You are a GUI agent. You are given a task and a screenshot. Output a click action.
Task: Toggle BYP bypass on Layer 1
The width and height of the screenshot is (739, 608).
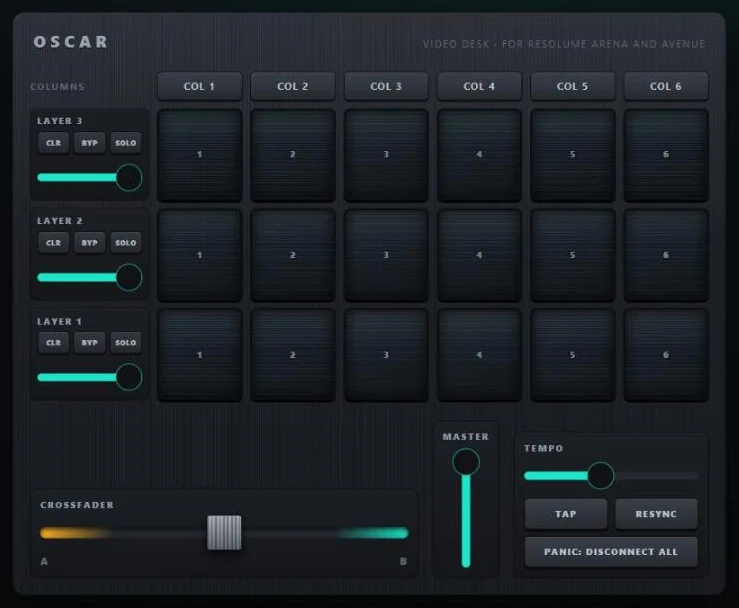[90, 343]
